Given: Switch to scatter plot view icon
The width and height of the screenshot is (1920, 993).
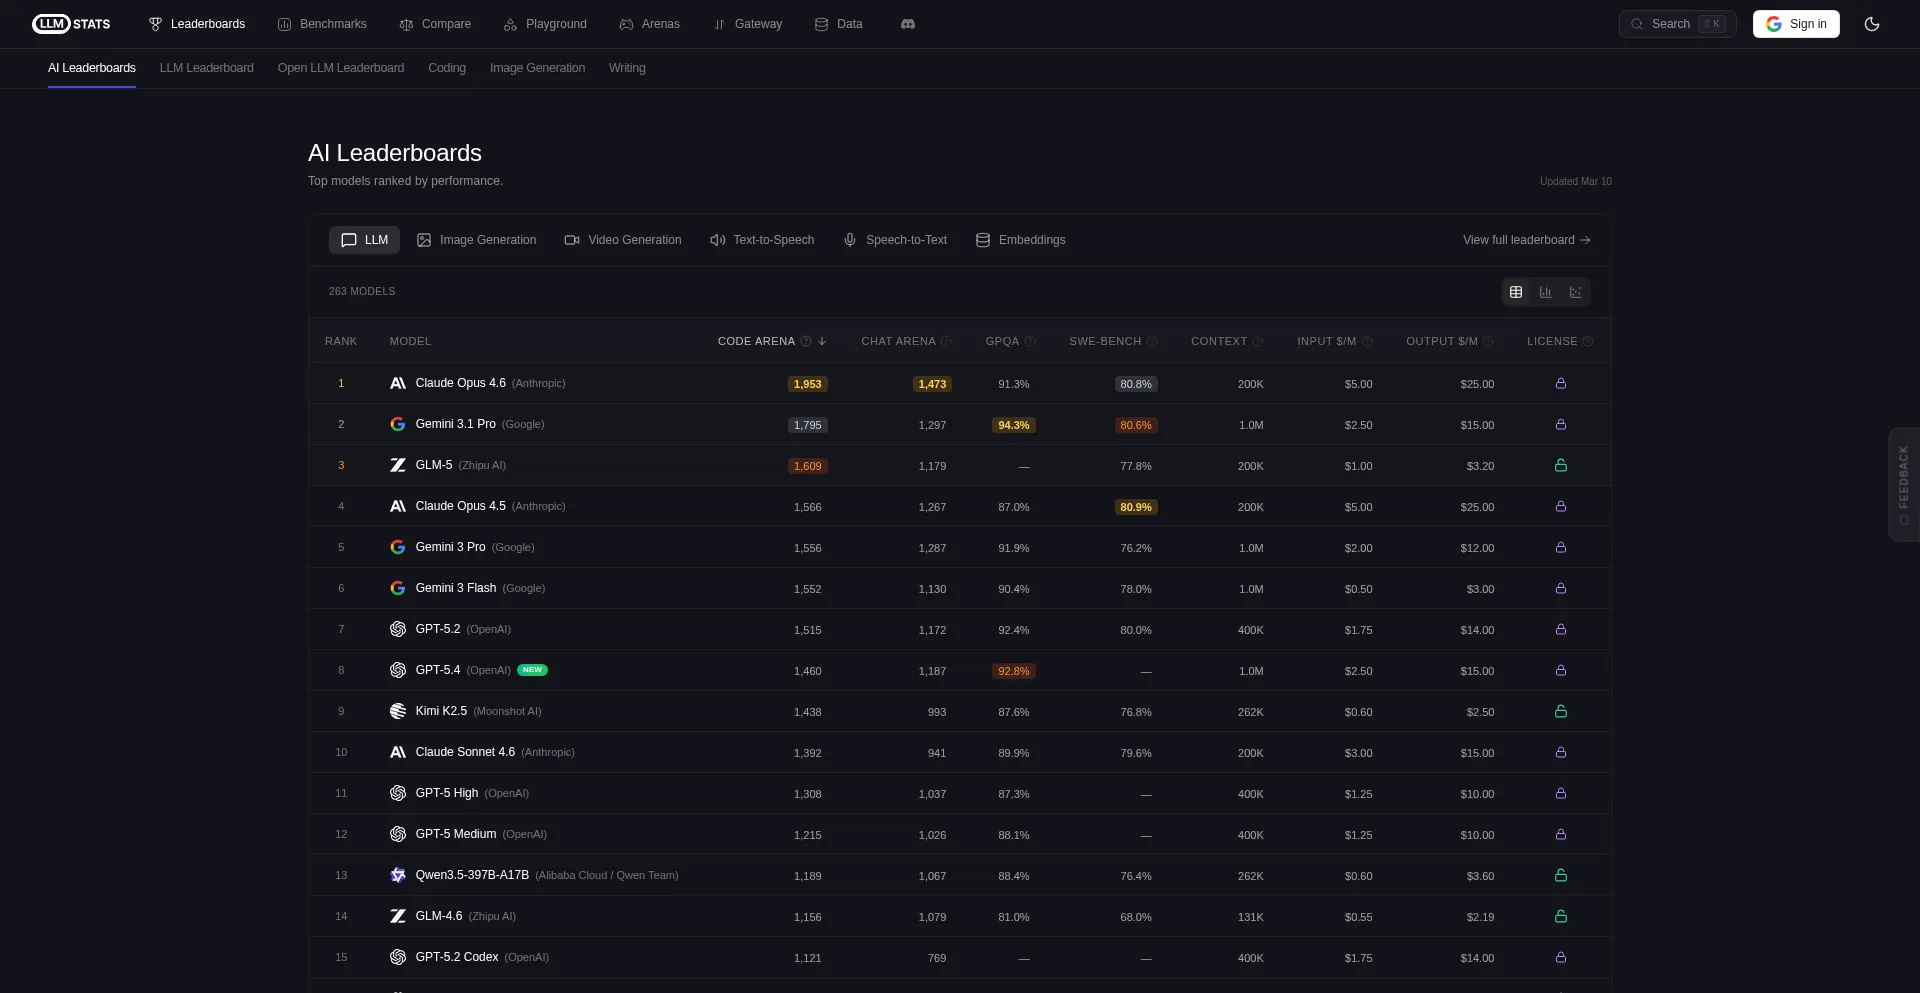Looking at the screenshot, I should pyautogui.click(x=1576, y=292).
